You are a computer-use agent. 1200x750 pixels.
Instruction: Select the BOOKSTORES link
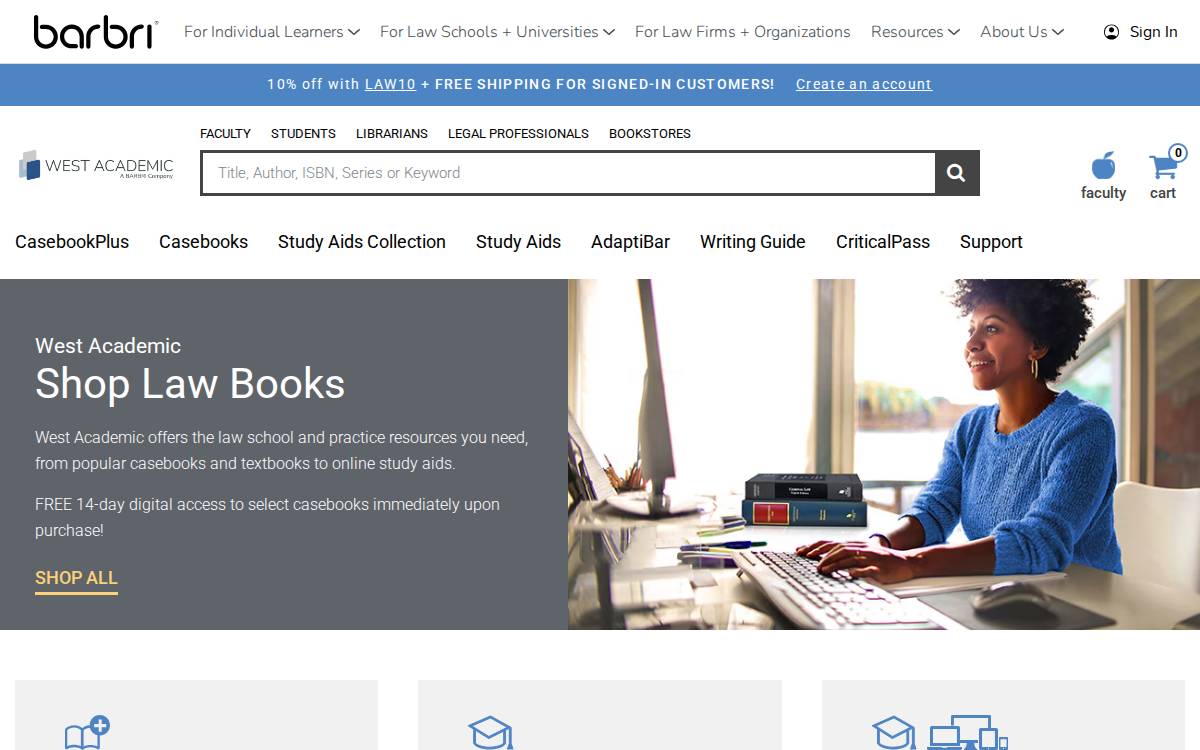coord(650,133)
